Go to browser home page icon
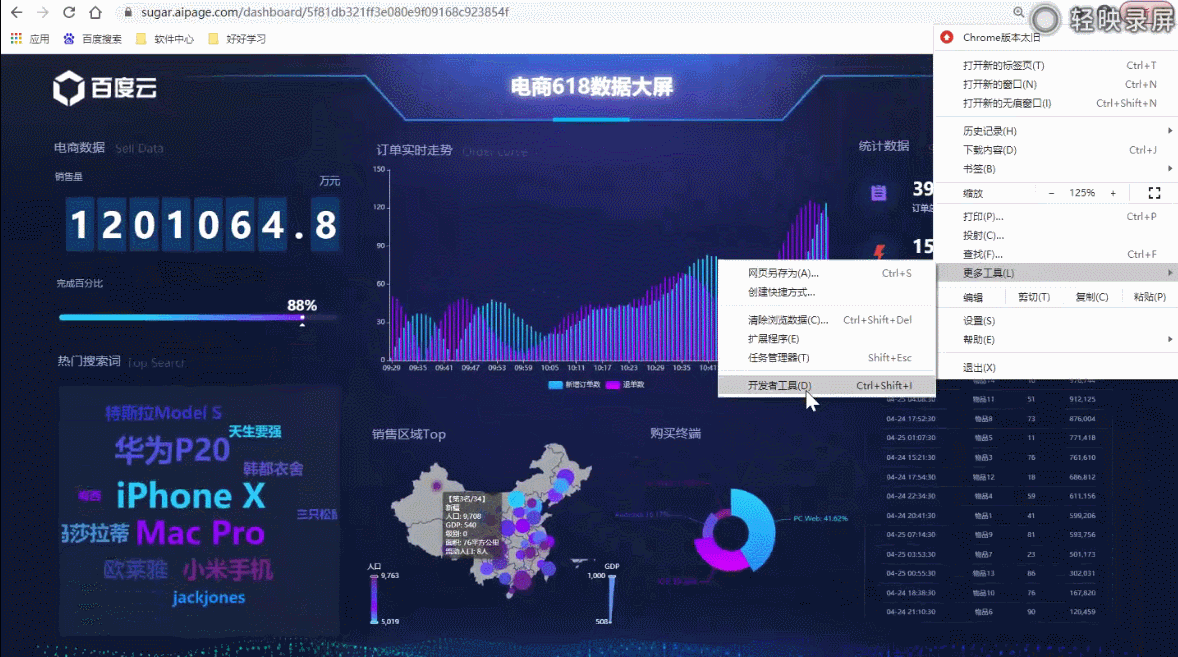This screenshot has width=1178, height=657. point(95,12)
